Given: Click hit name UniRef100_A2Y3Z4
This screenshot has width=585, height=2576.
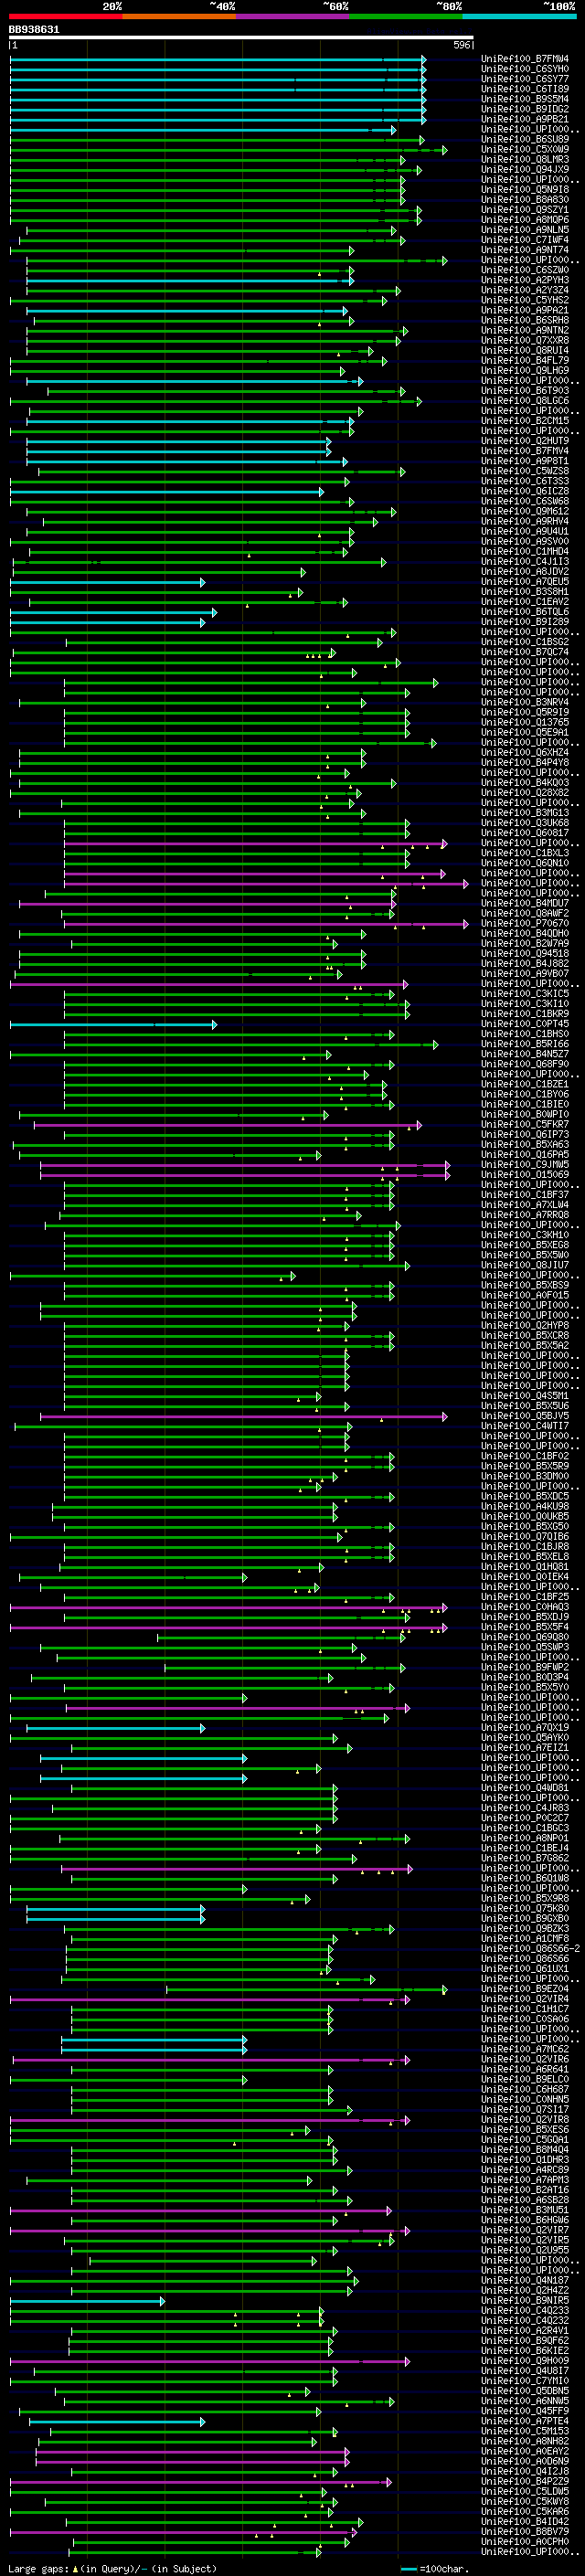Looking at the screenshot, I should 525,290.
